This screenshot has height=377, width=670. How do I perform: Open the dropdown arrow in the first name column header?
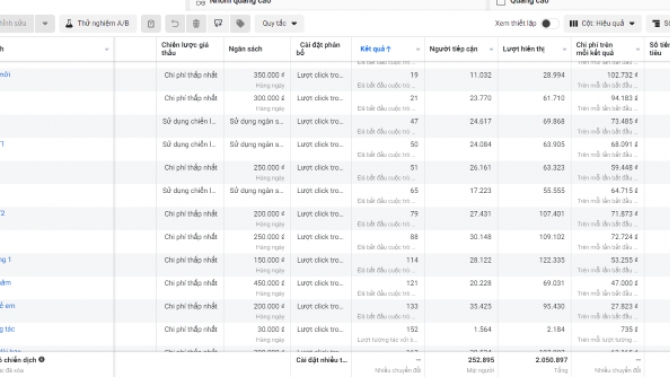107,50
